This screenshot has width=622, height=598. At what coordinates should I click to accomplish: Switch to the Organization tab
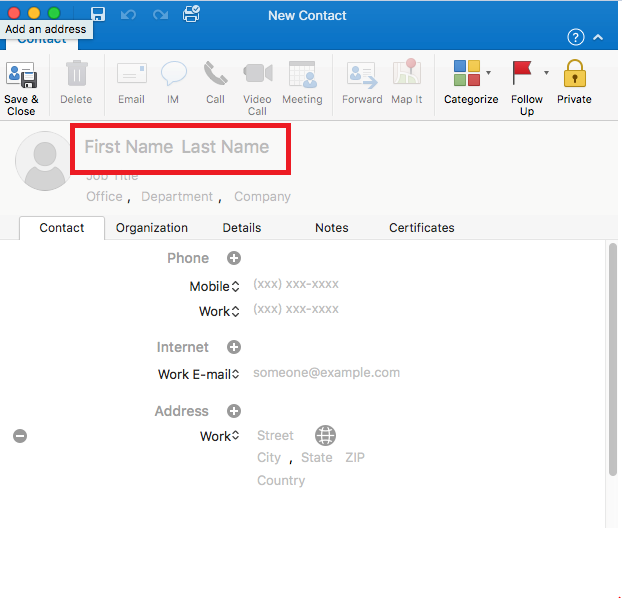pyautogui.click(x=152, y=228)
